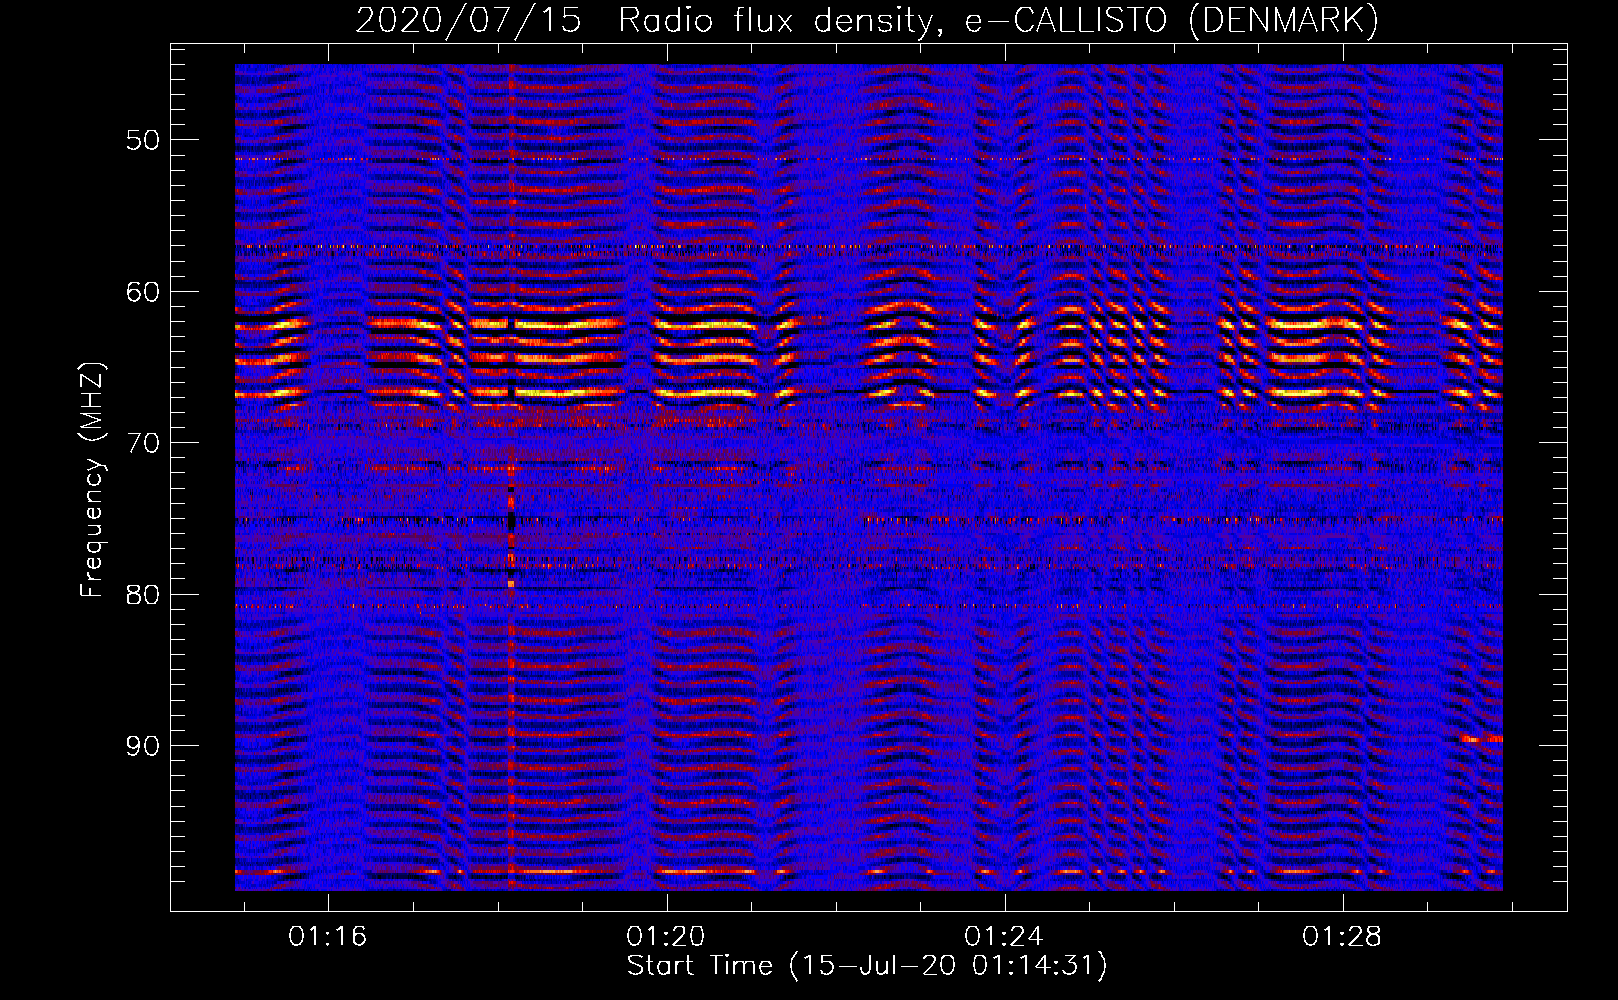This screenshot has height=1000, width=1618.
Task: Click the 01:24 time tick label
Action: (1003, 937)
